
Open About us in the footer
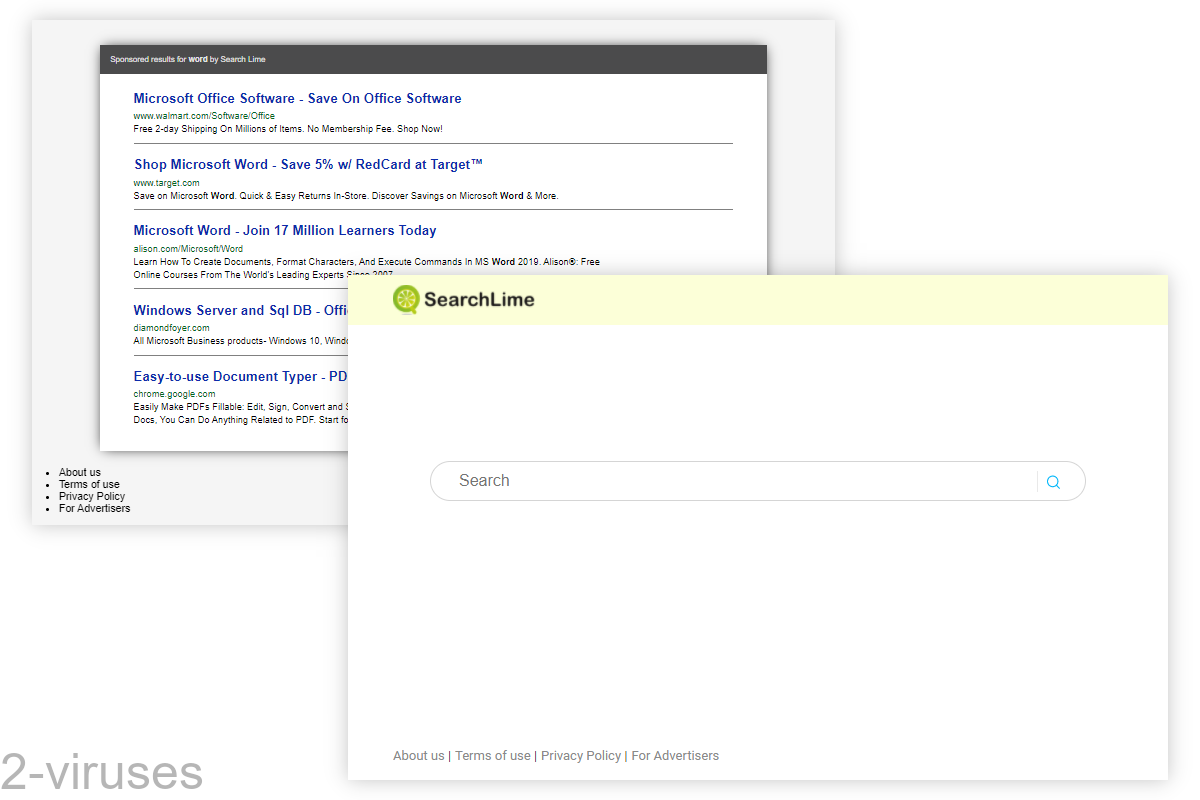click(418, 755)
